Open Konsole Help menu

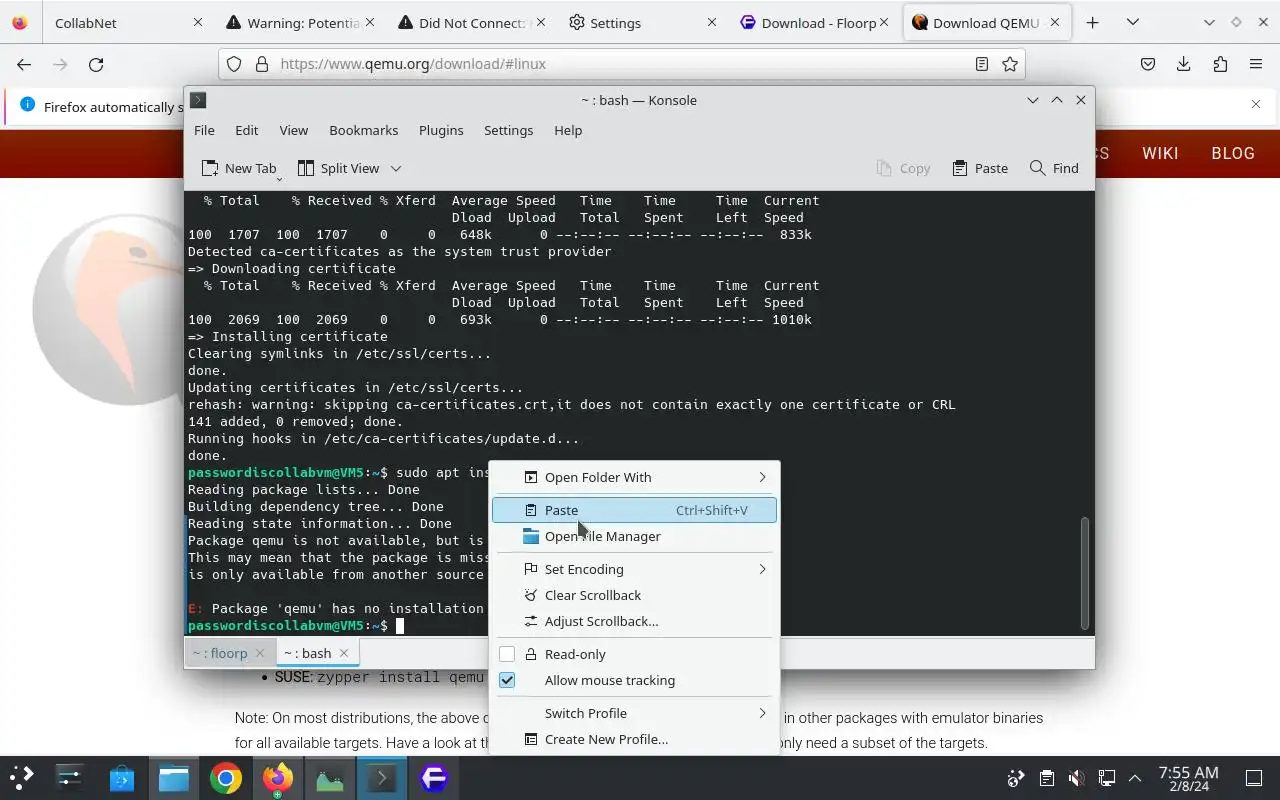(568, 130)
